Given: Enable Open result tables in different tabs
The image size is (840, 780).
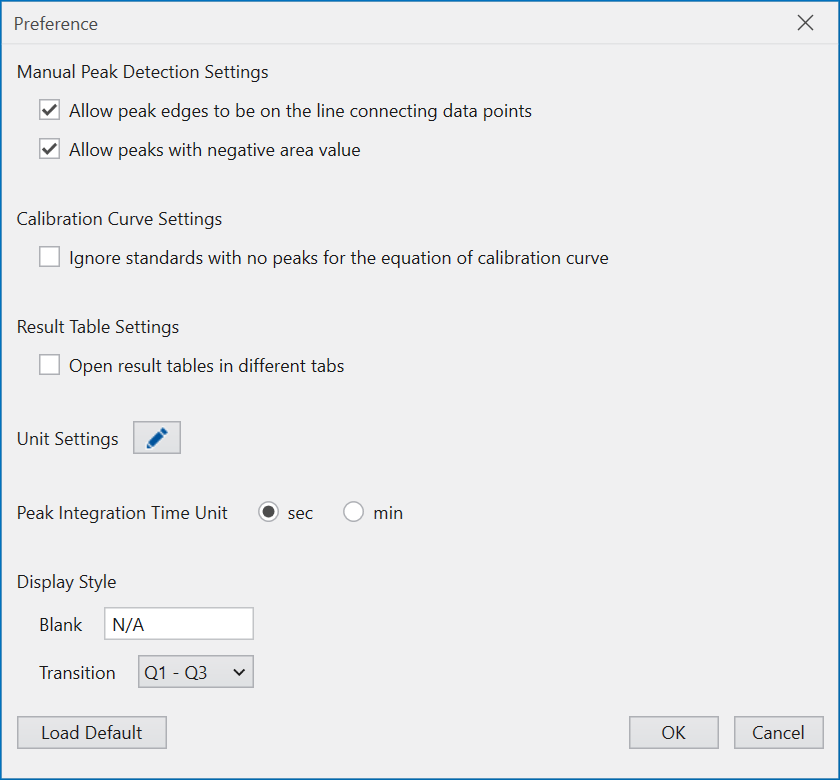Looking at the screenshot, I should tap(50, 366).
